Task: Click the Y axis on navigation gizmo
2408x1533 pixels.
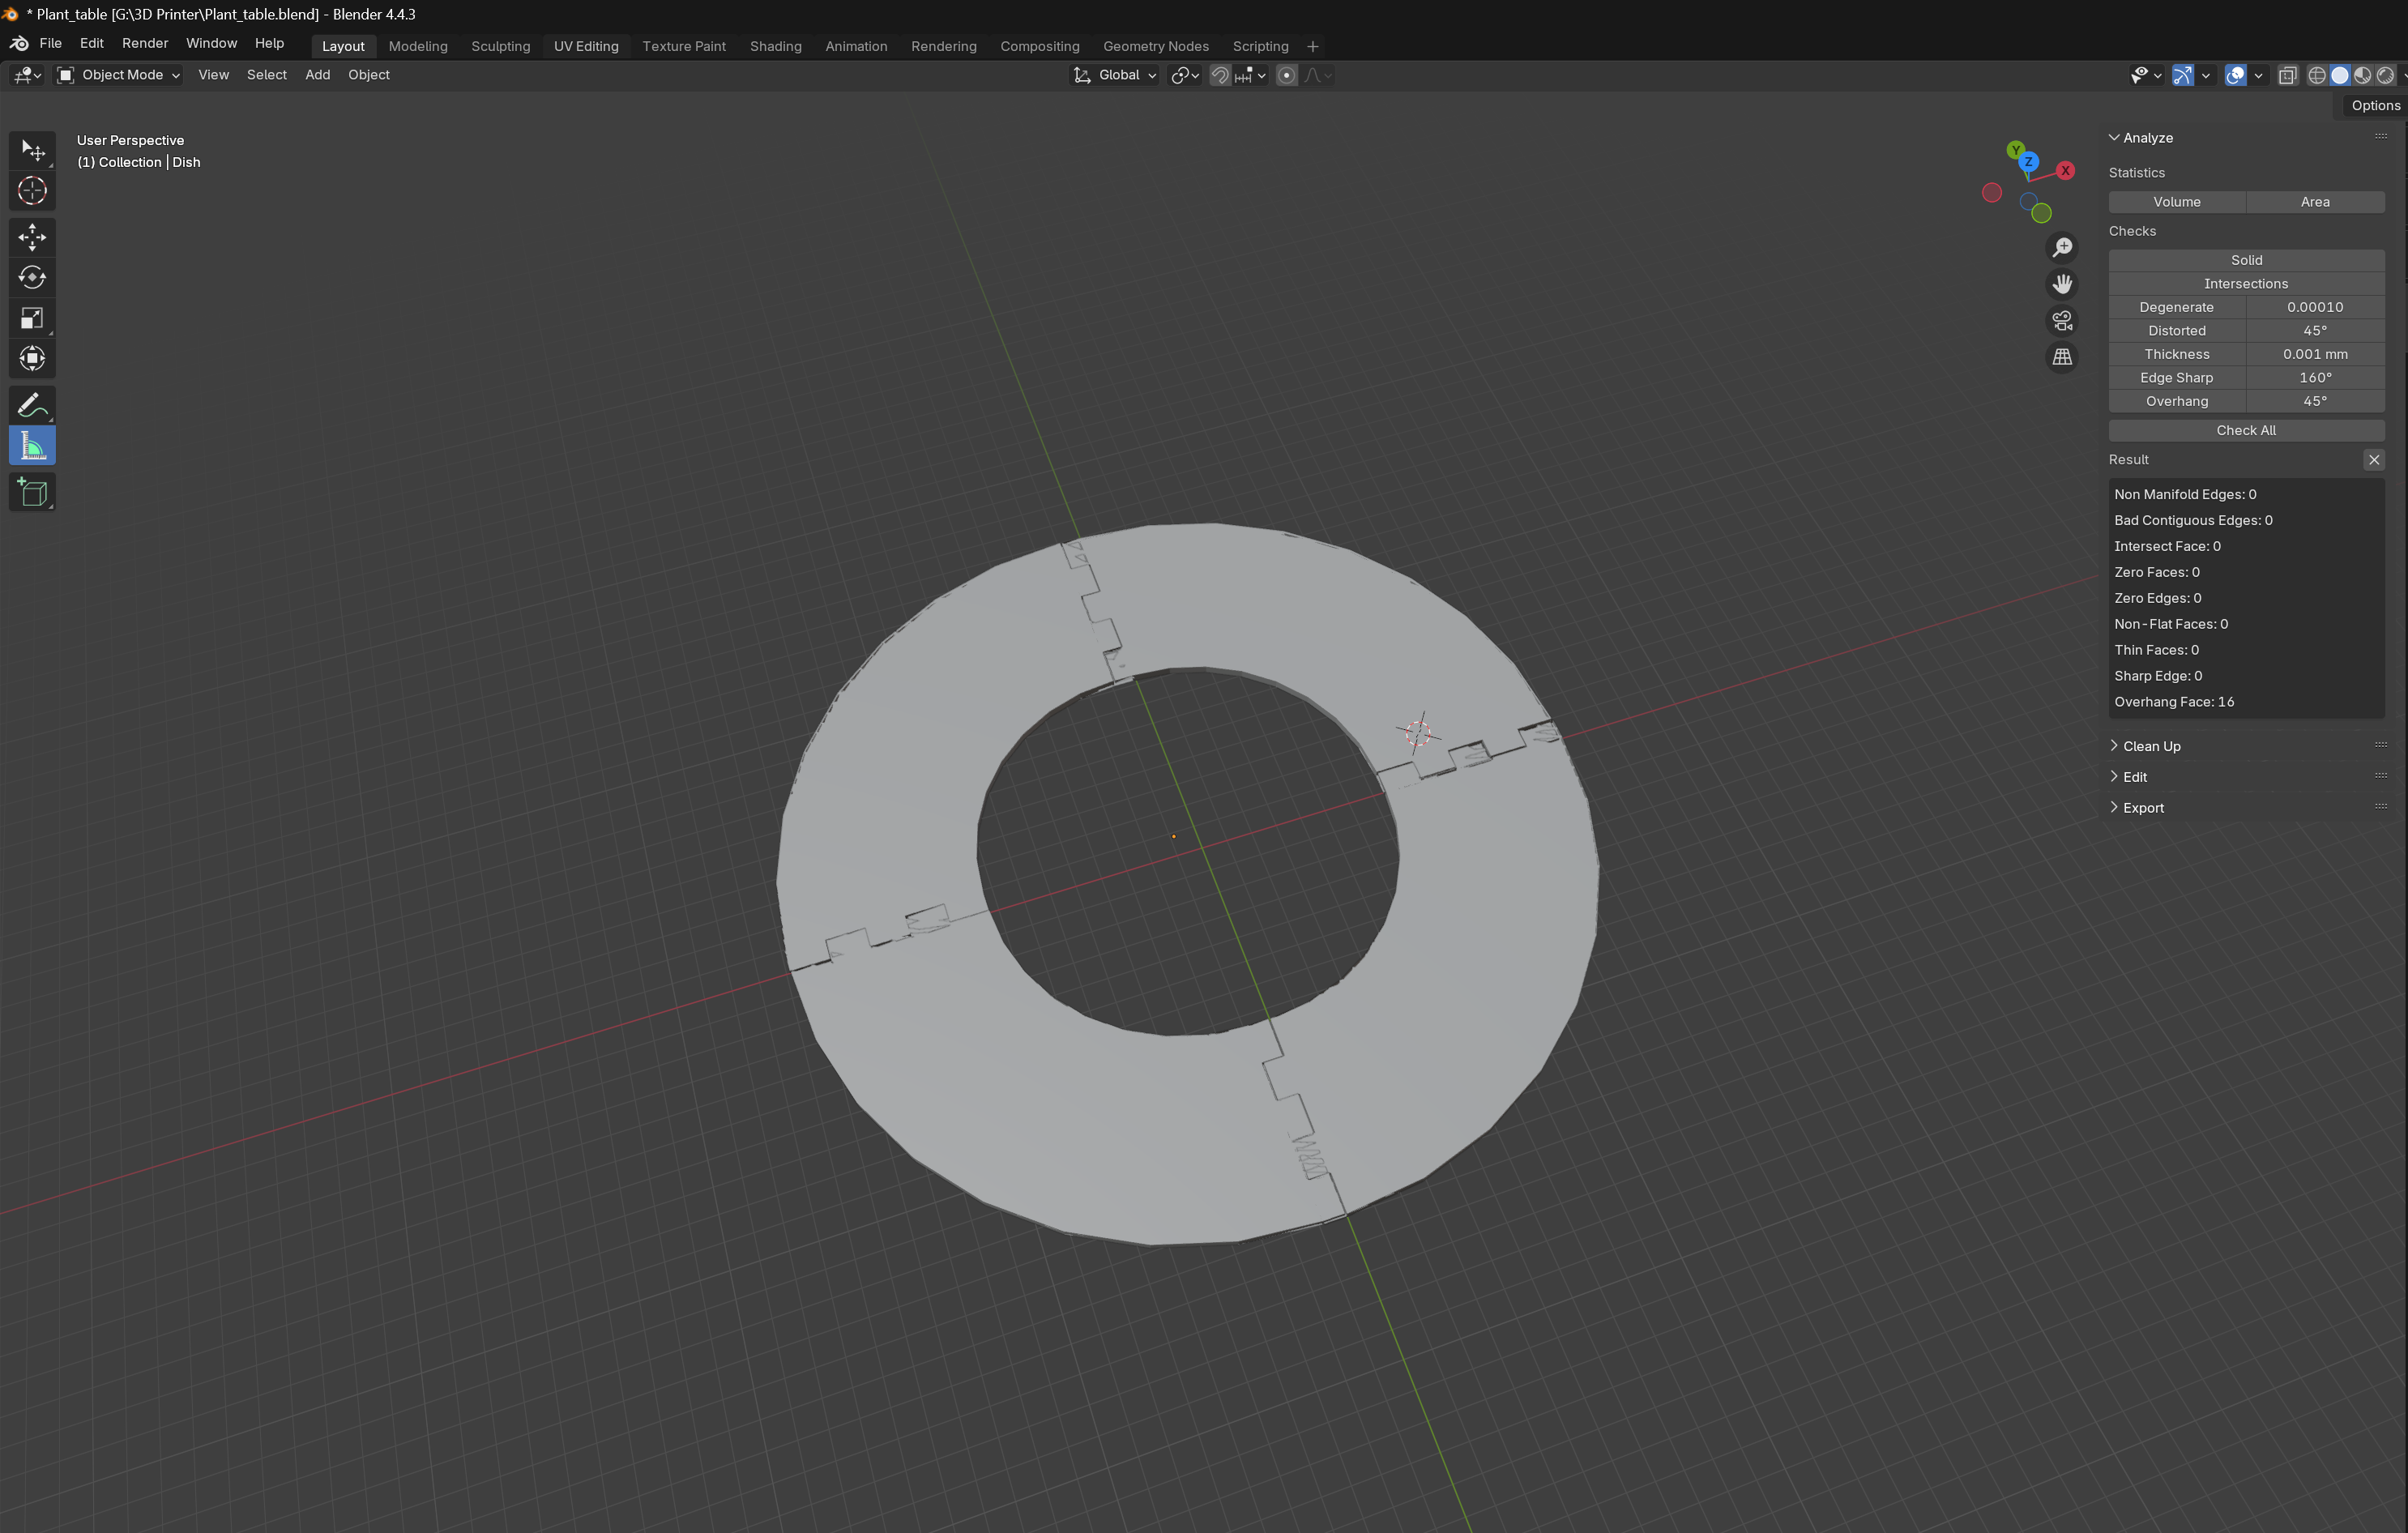Action: (2016, 149)
